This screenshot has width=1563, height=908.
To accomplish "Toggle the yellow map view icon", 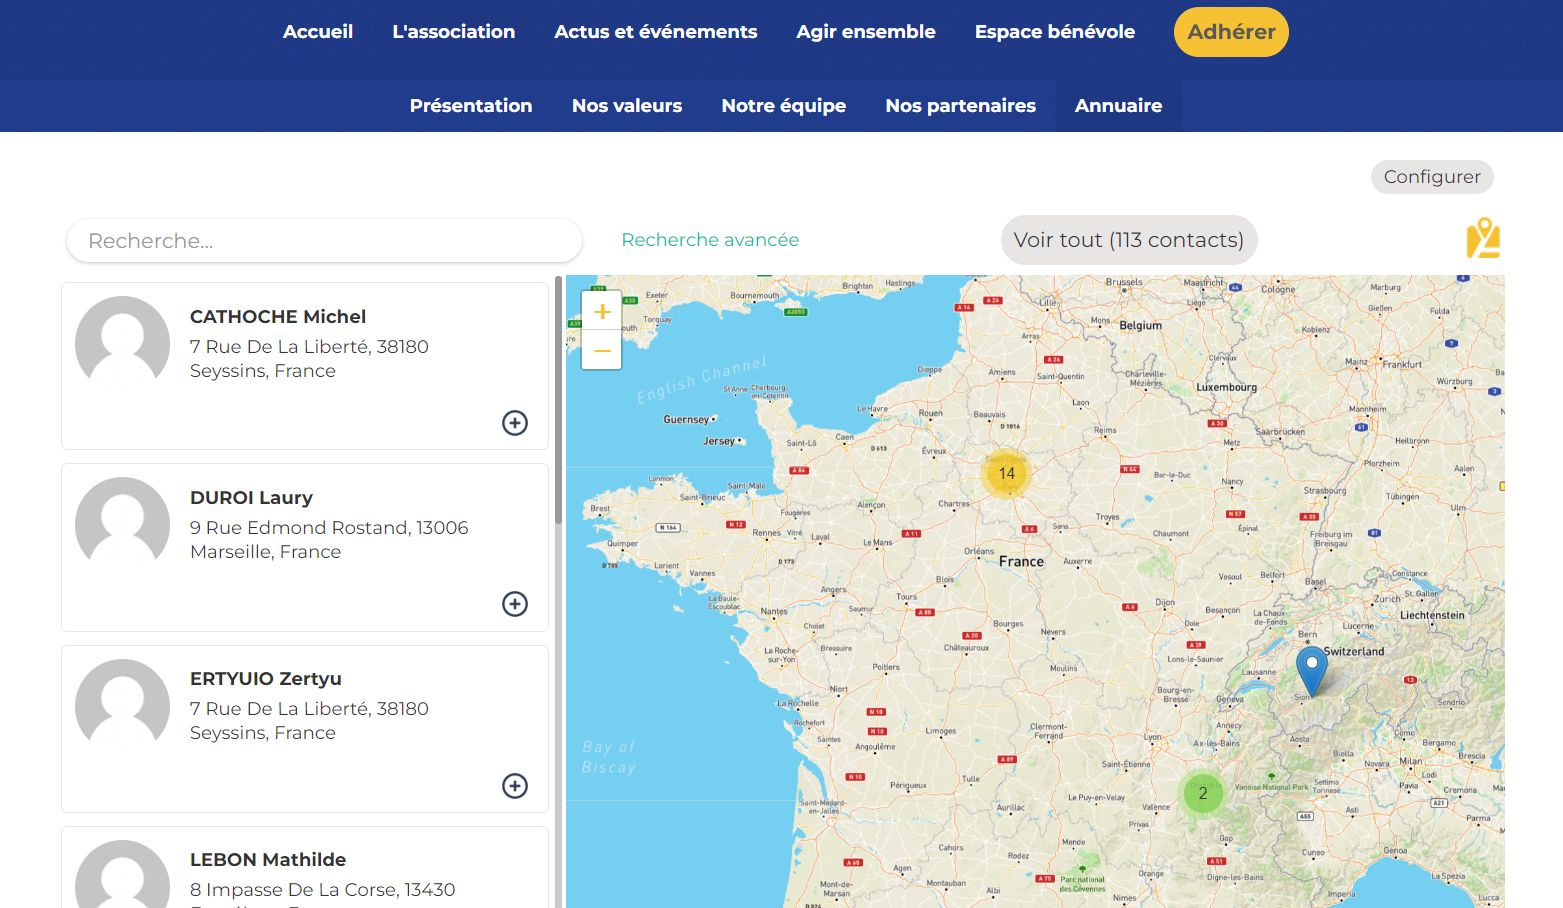I will [1483, 239].
